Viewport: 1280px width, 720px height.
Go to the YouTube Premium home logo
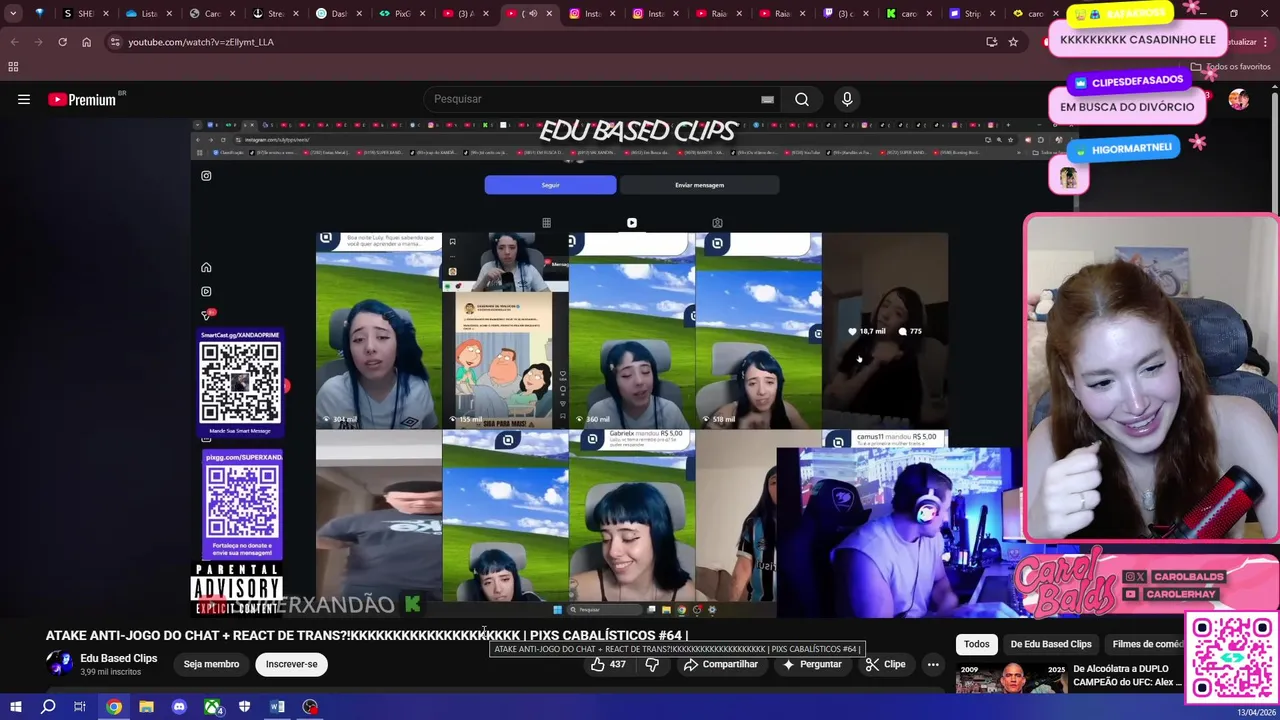[x=82, y=99]
